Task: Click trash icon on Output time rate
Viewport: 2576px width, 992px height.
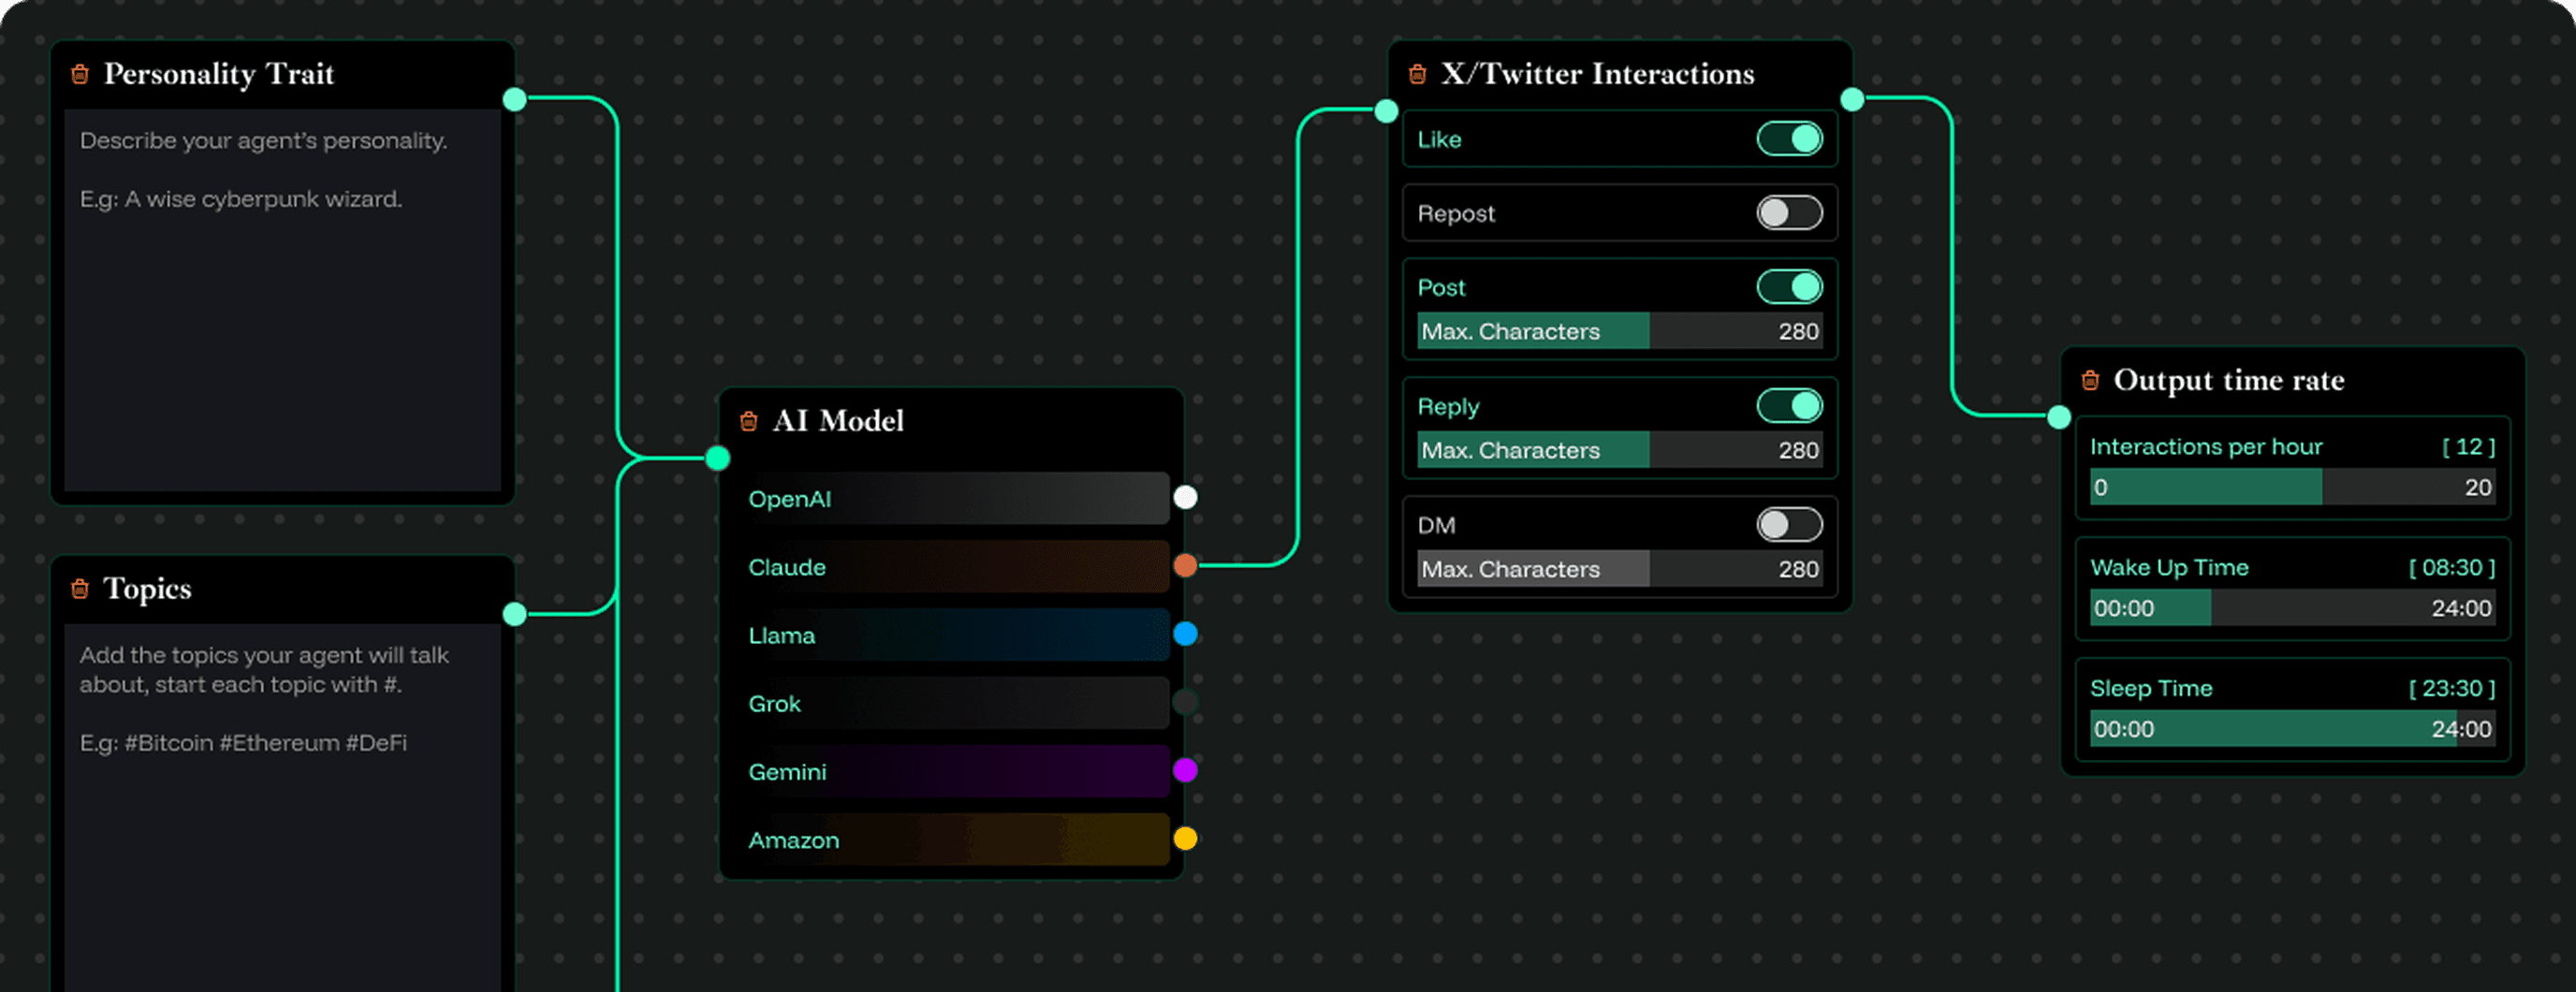Action: pyautogui.click(x=2090, y=380)
